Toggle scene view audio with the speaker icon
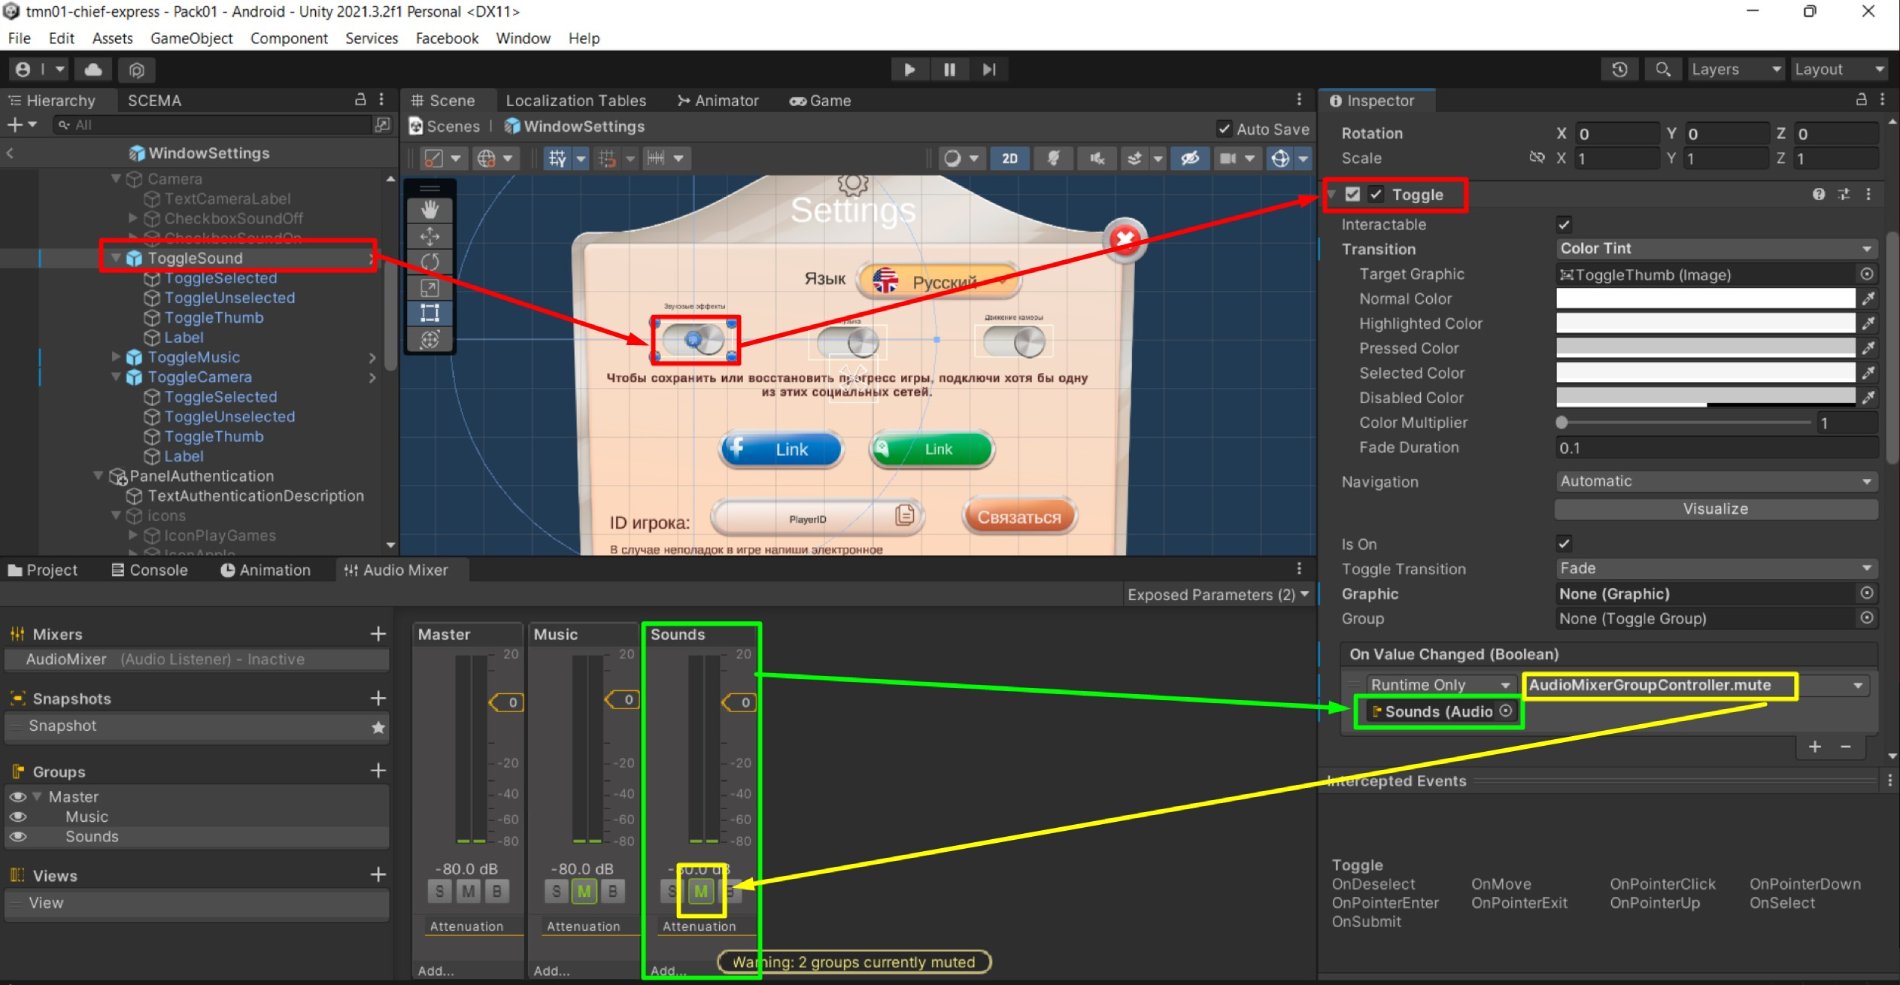The height and width of the screenshot is (985, 1900). click(x=1097, y=157)
